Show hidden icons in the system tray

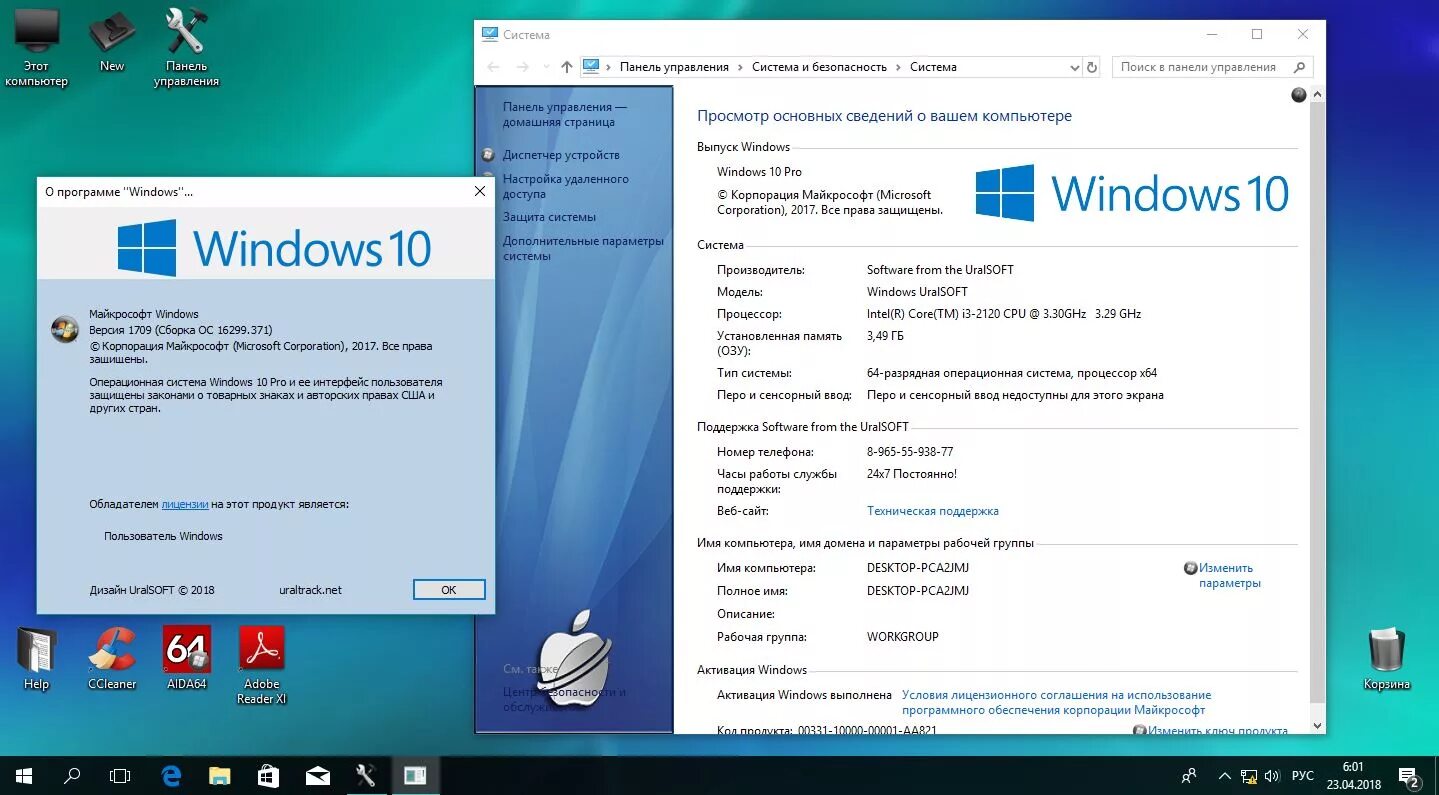coord(1223,775)
